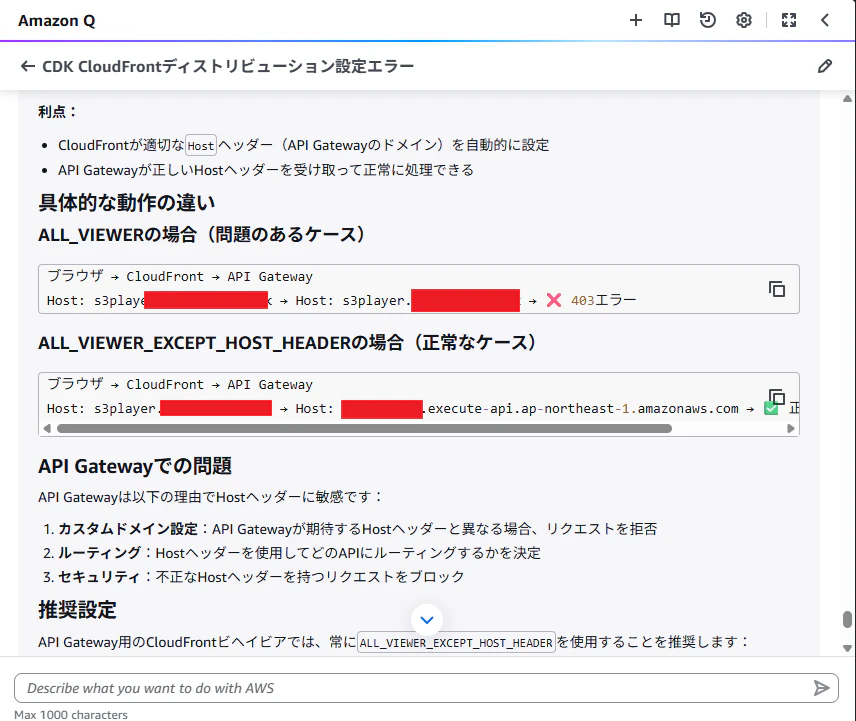The width and height of the screenshot is (856, 721).
Task: Copy the ALL_VIEWER code block
Action: (x=777, y=289)
